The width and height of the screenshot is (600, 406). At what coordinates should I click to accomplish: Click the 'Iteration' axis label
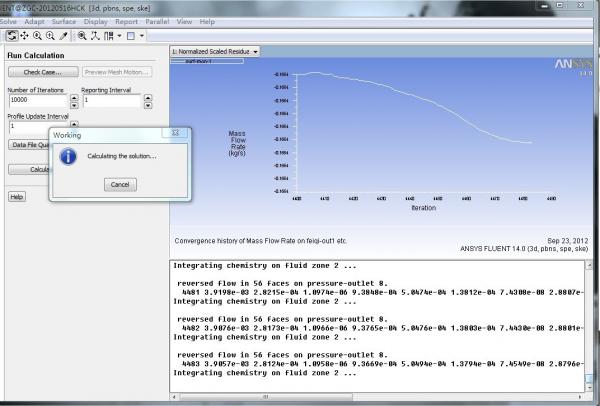(424, 208)
